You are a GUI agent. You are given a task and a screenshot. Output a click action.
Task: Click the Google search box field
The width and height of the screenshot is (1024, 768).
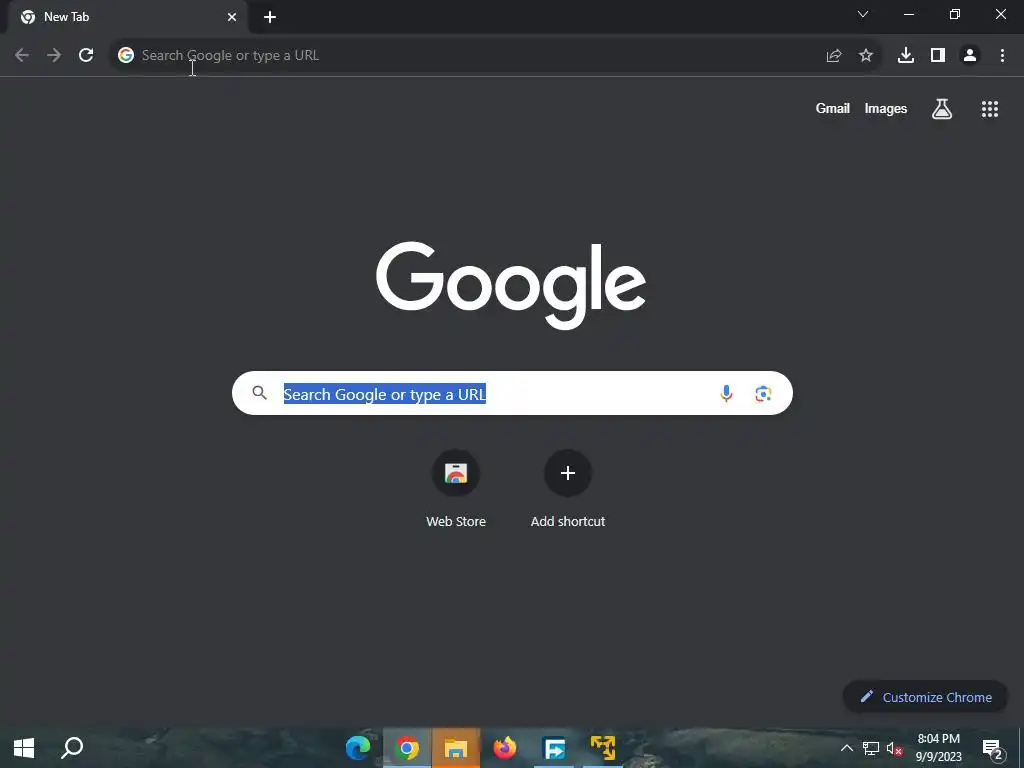(512, 393)
